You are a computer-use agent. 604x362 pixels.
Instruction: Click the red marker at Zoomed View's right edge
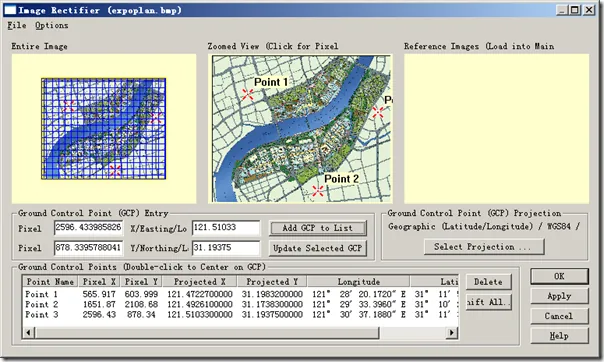[x=378, y=112]
